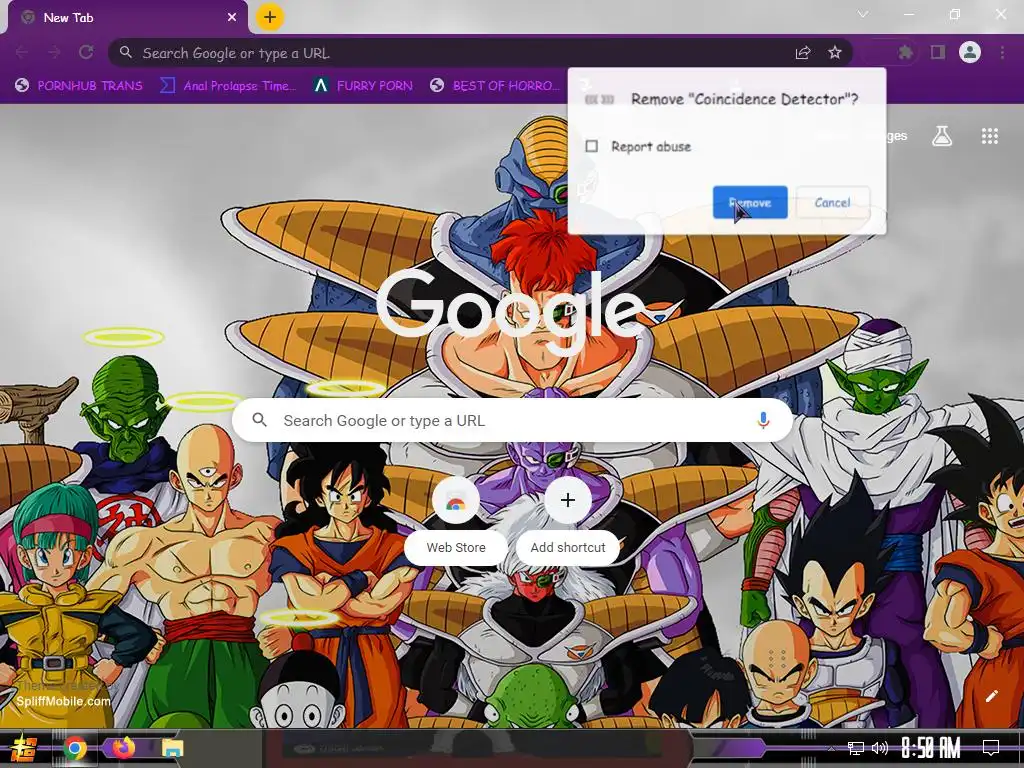Cancel the extension removal dialog
The width and height of the screenshot is (1024, 768).
[833, 202]
